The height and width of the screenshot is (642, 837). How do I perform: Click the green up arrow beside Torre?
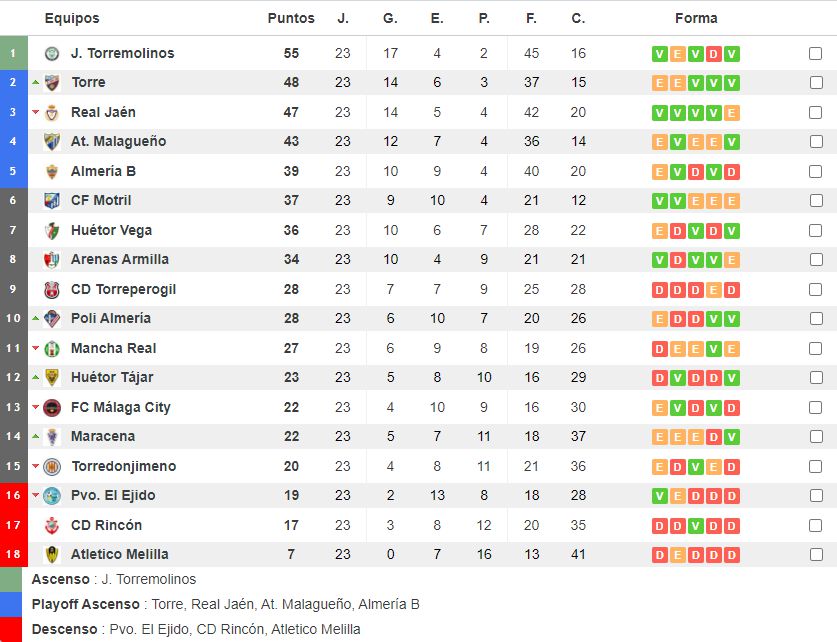point(36,82)
